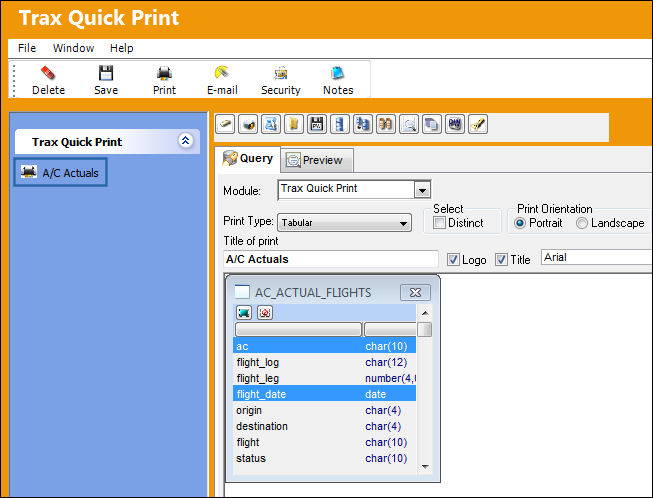Click the magnifying glass icon
Viewport: 653px width, 498px height.
tap(409, 124)
